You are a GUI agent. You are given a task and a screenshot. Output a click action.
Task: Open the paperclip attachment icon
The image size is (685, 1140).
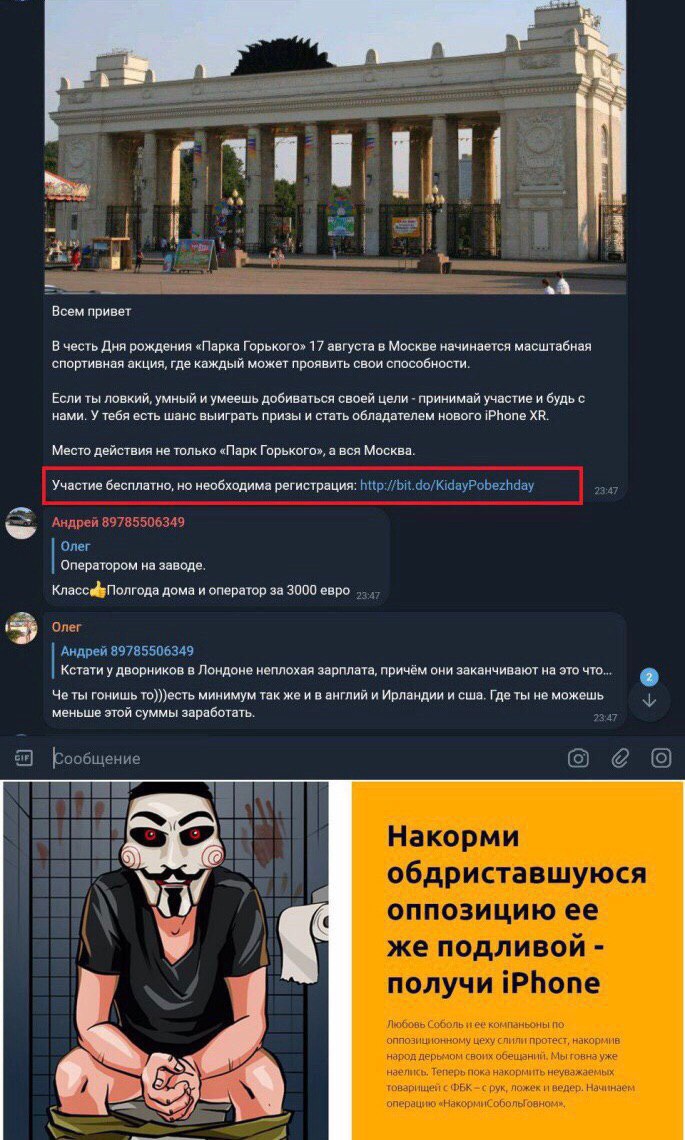pos(620,758)
